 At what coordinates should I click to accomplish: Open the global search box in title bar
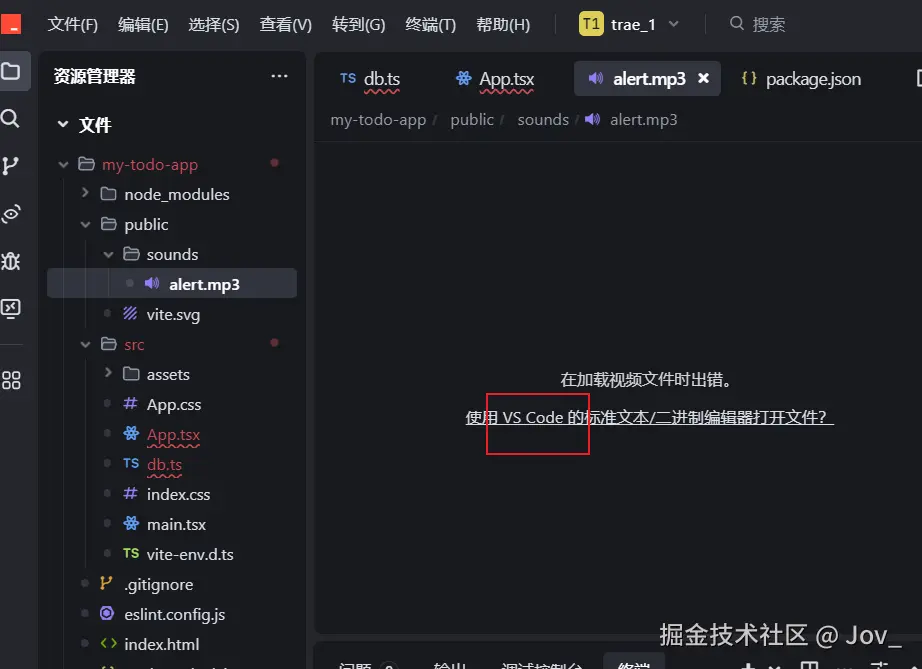[x=760, y=23]
